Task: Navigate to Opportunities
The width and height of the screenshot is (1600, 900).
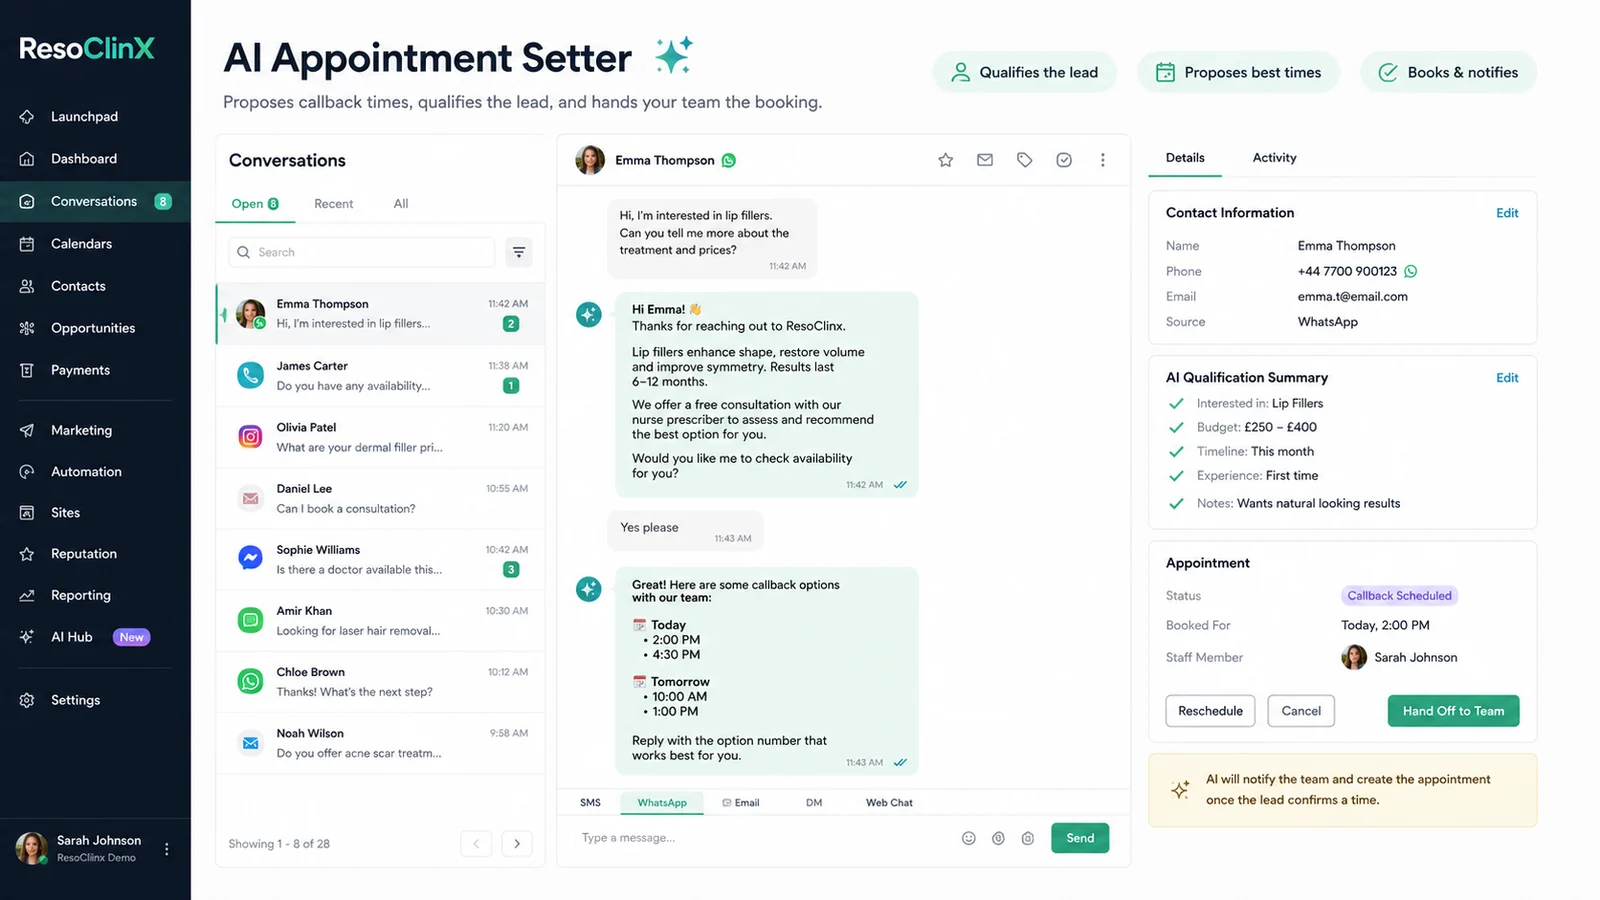Action: (x=95, y=328)
